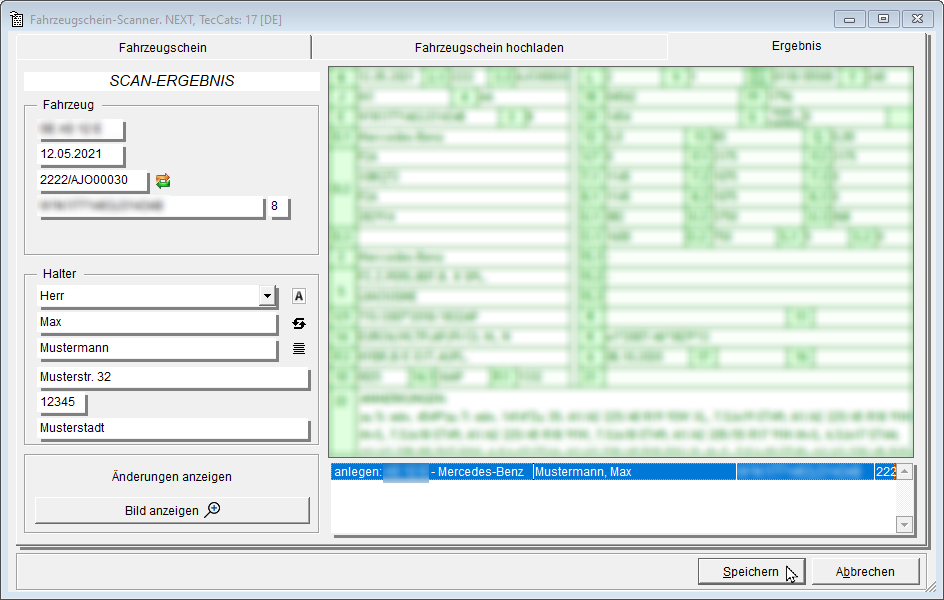Click the result list scroll down arrow

tap(904, 524)
